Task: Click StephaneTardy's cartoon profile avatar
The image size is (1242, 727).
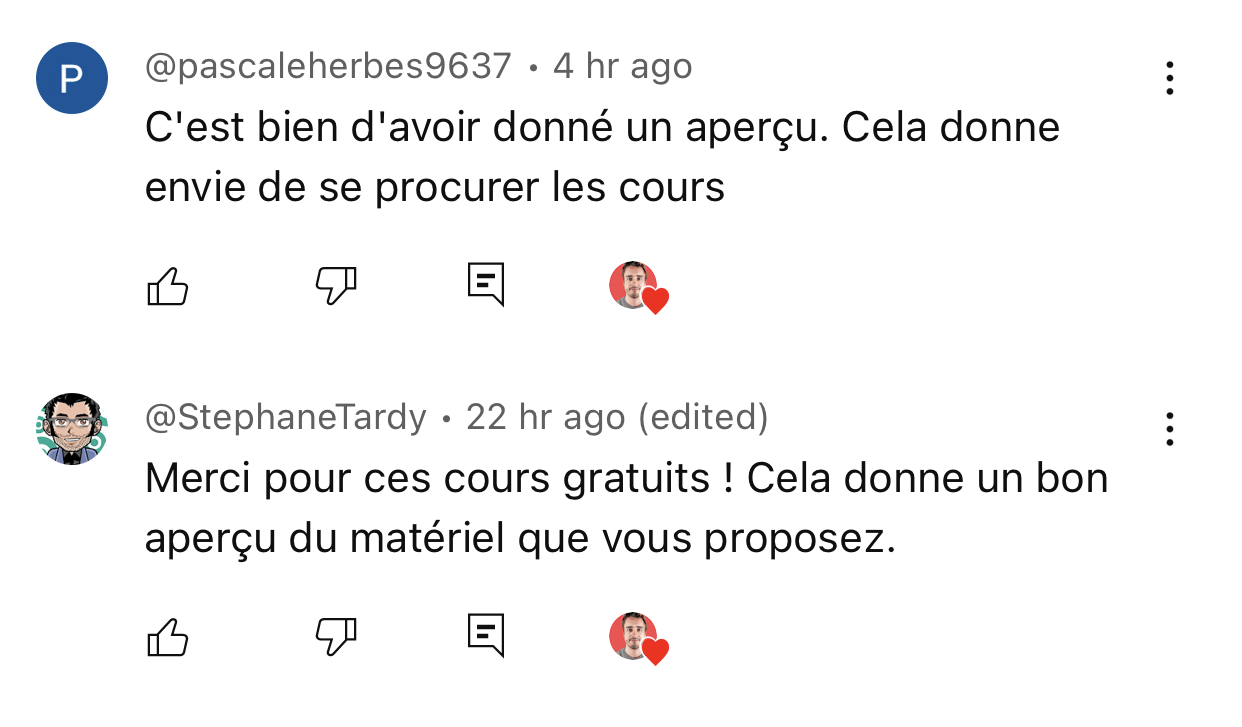Action: [x=72, y=428]
